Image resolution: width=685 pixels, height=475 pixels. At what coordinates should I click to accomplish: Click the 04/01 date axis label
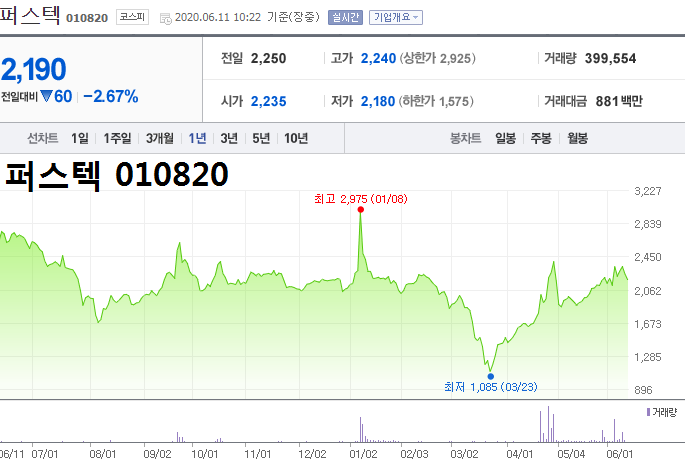click(x=519, y=454)
